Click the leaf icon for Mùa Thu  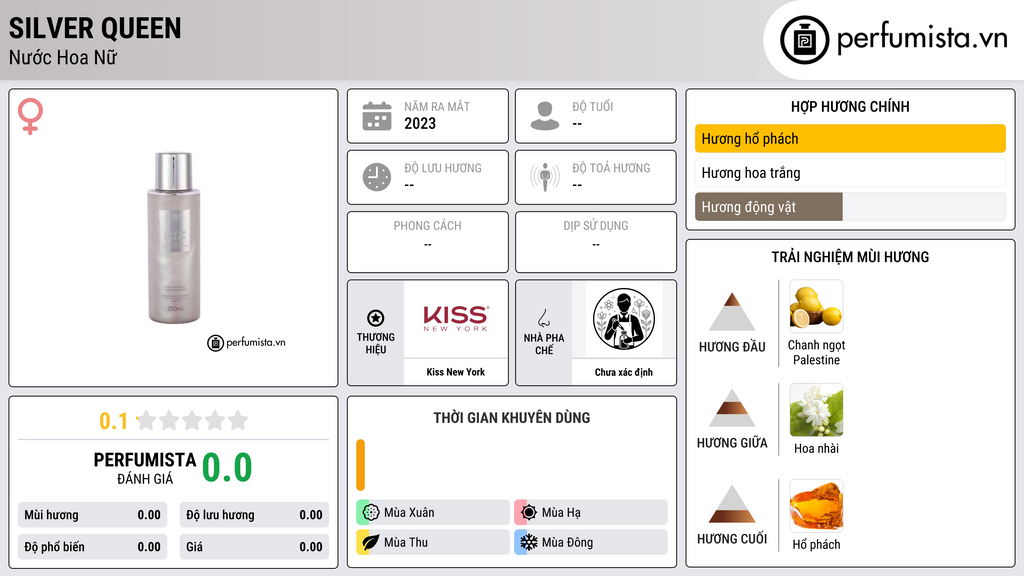click(371, 542)
